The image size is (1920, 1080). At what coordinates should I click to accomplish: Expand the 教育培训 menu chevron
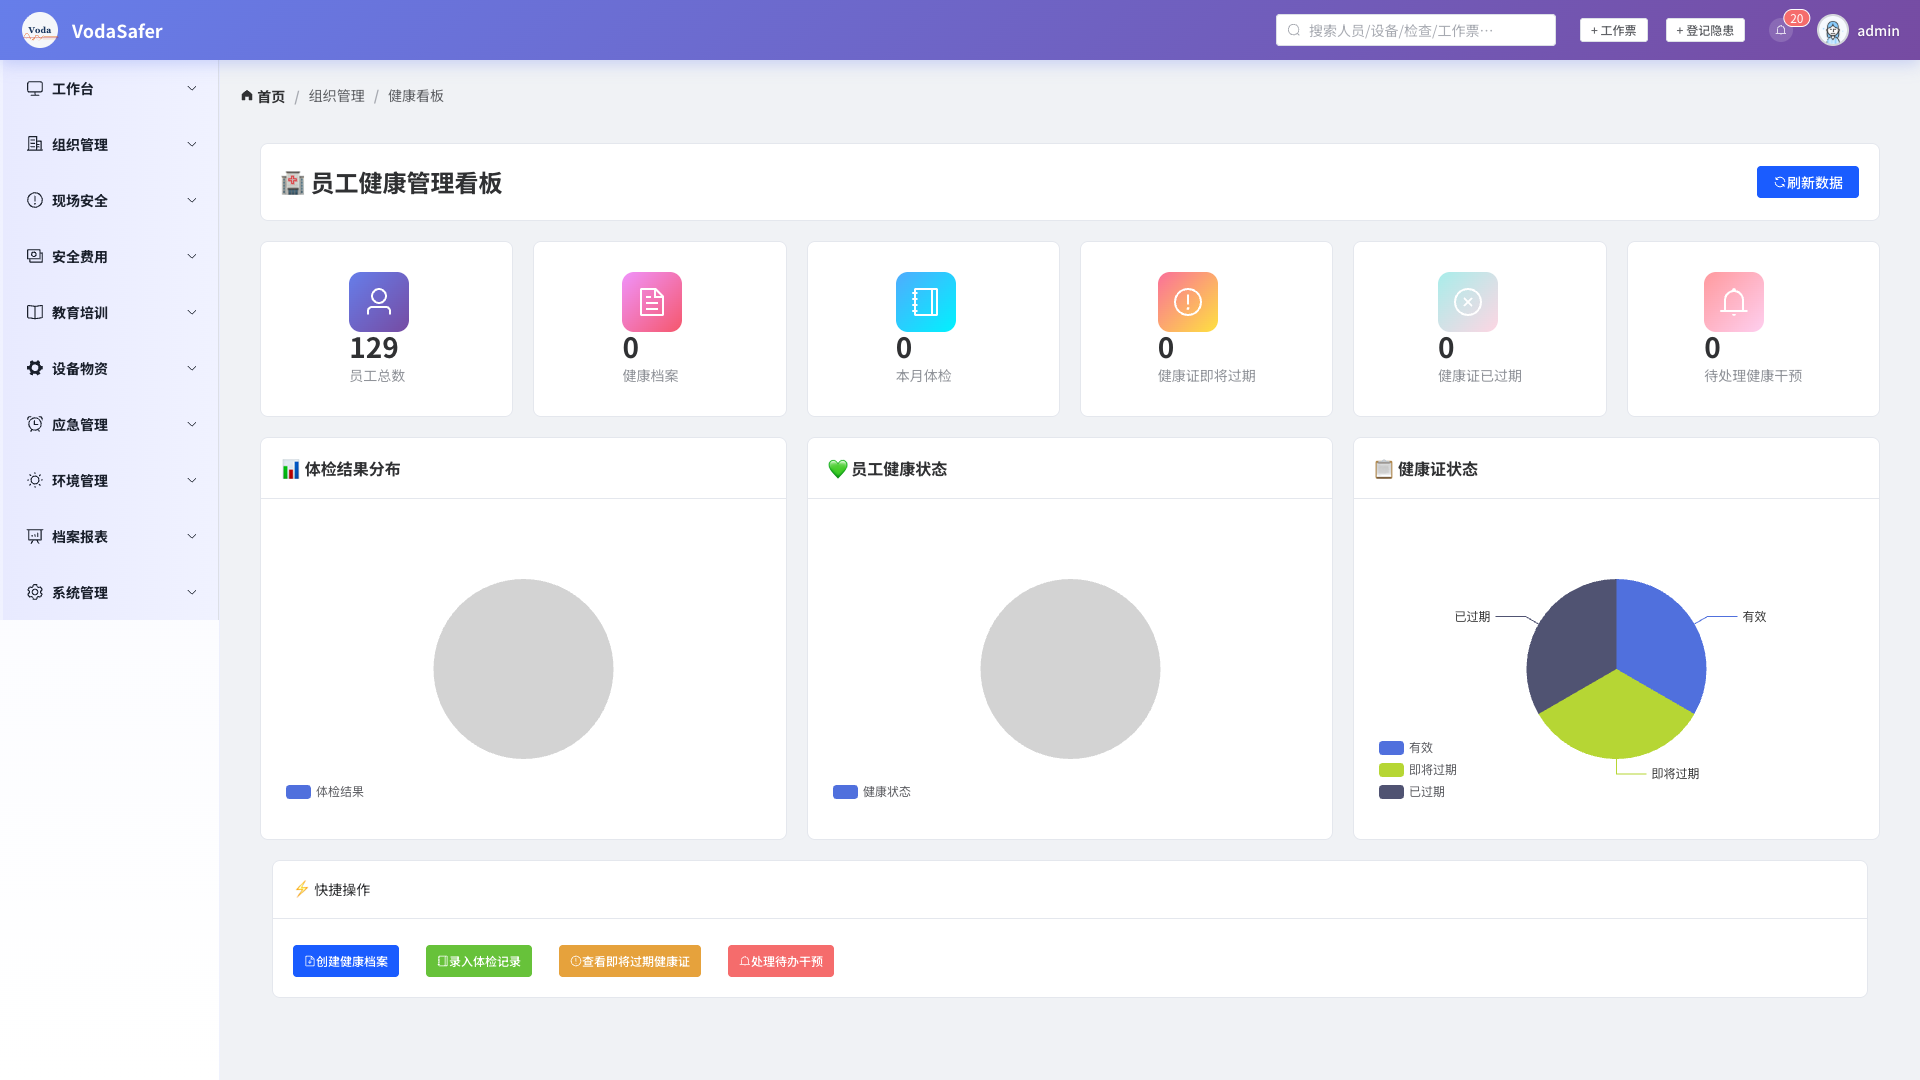(192, 312)
